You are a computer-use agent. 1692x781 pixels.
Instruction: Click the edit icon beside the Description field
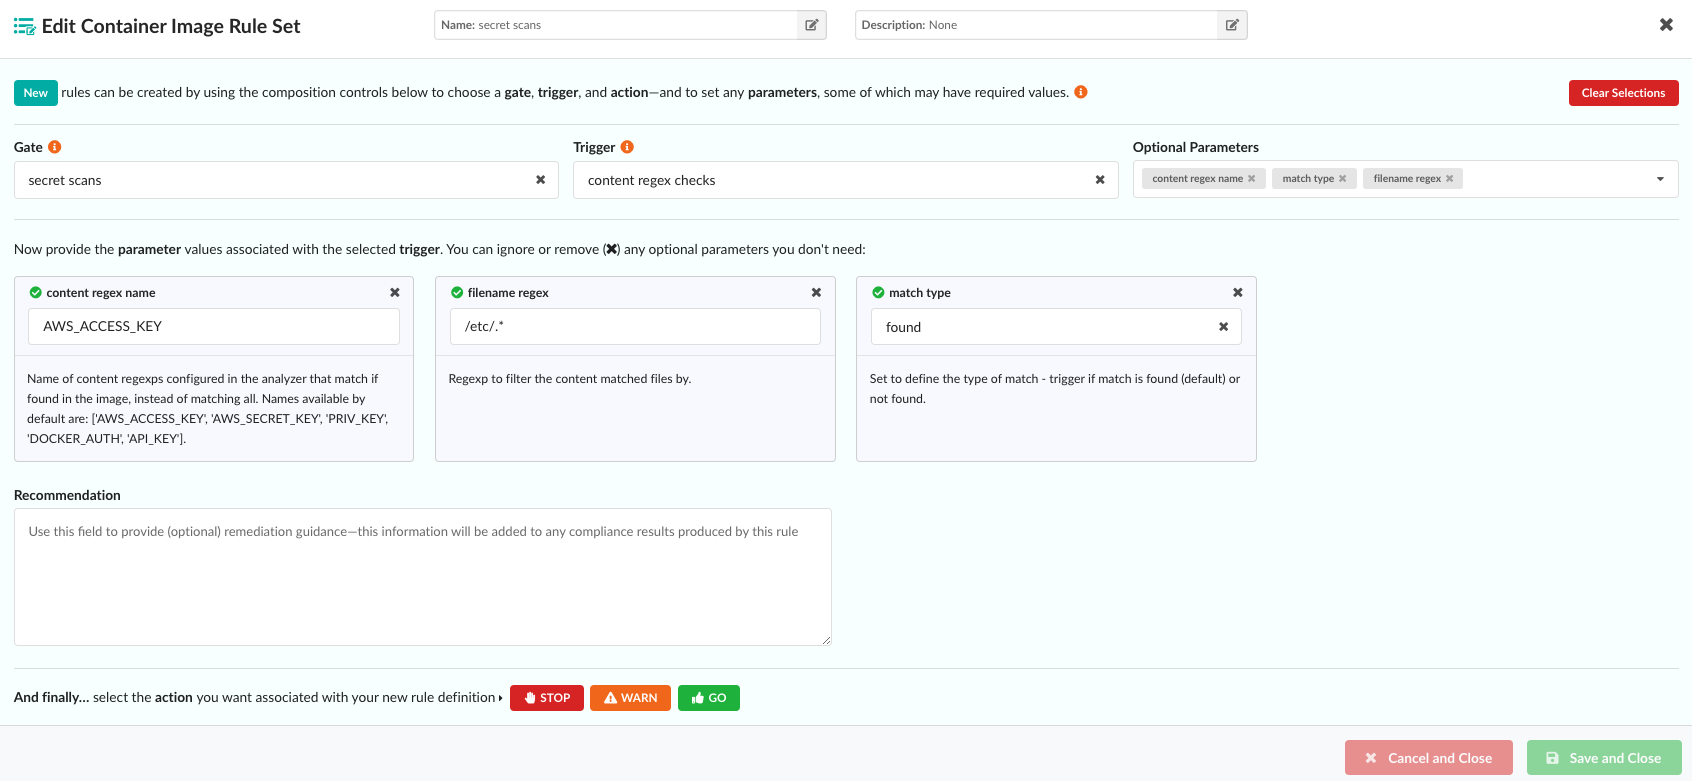(1232, 25)
